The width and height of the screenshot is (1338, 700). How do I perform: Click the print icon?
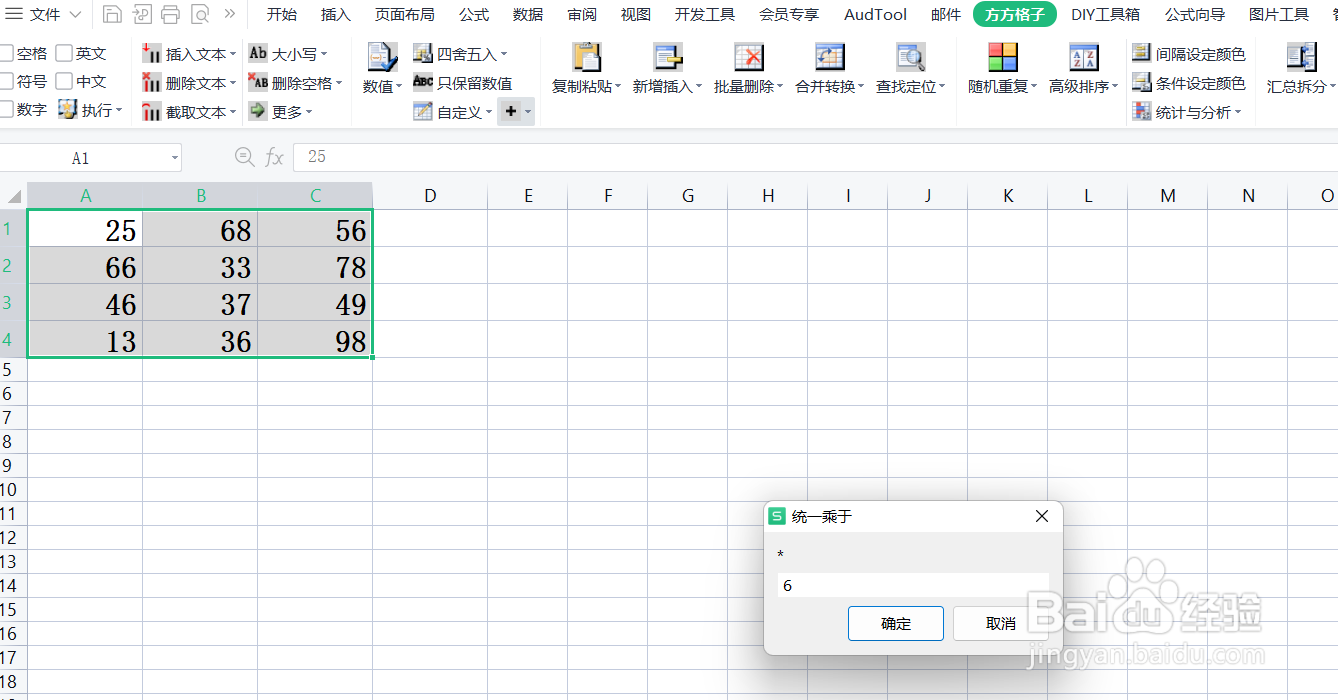(x=171, y=14)
